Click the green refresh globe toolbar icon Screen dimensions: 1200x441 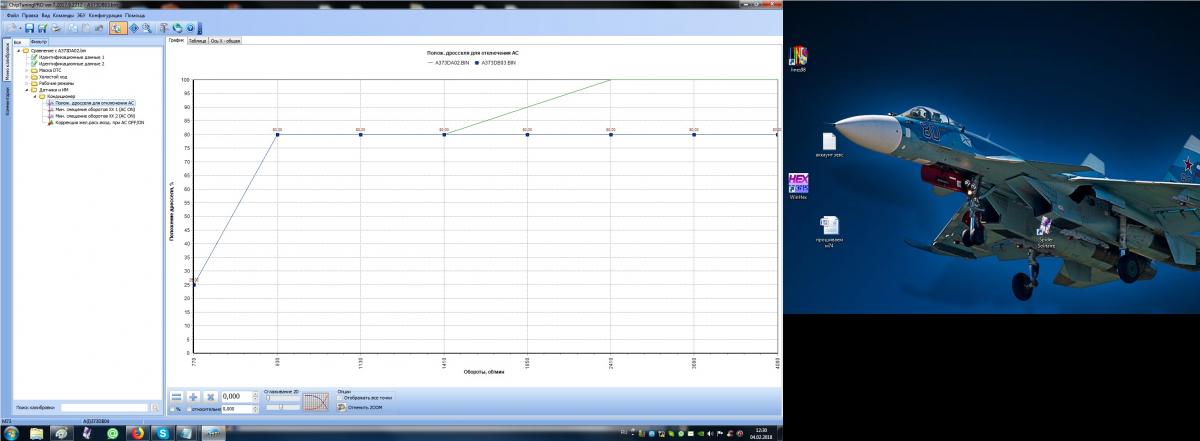point(177,28)
